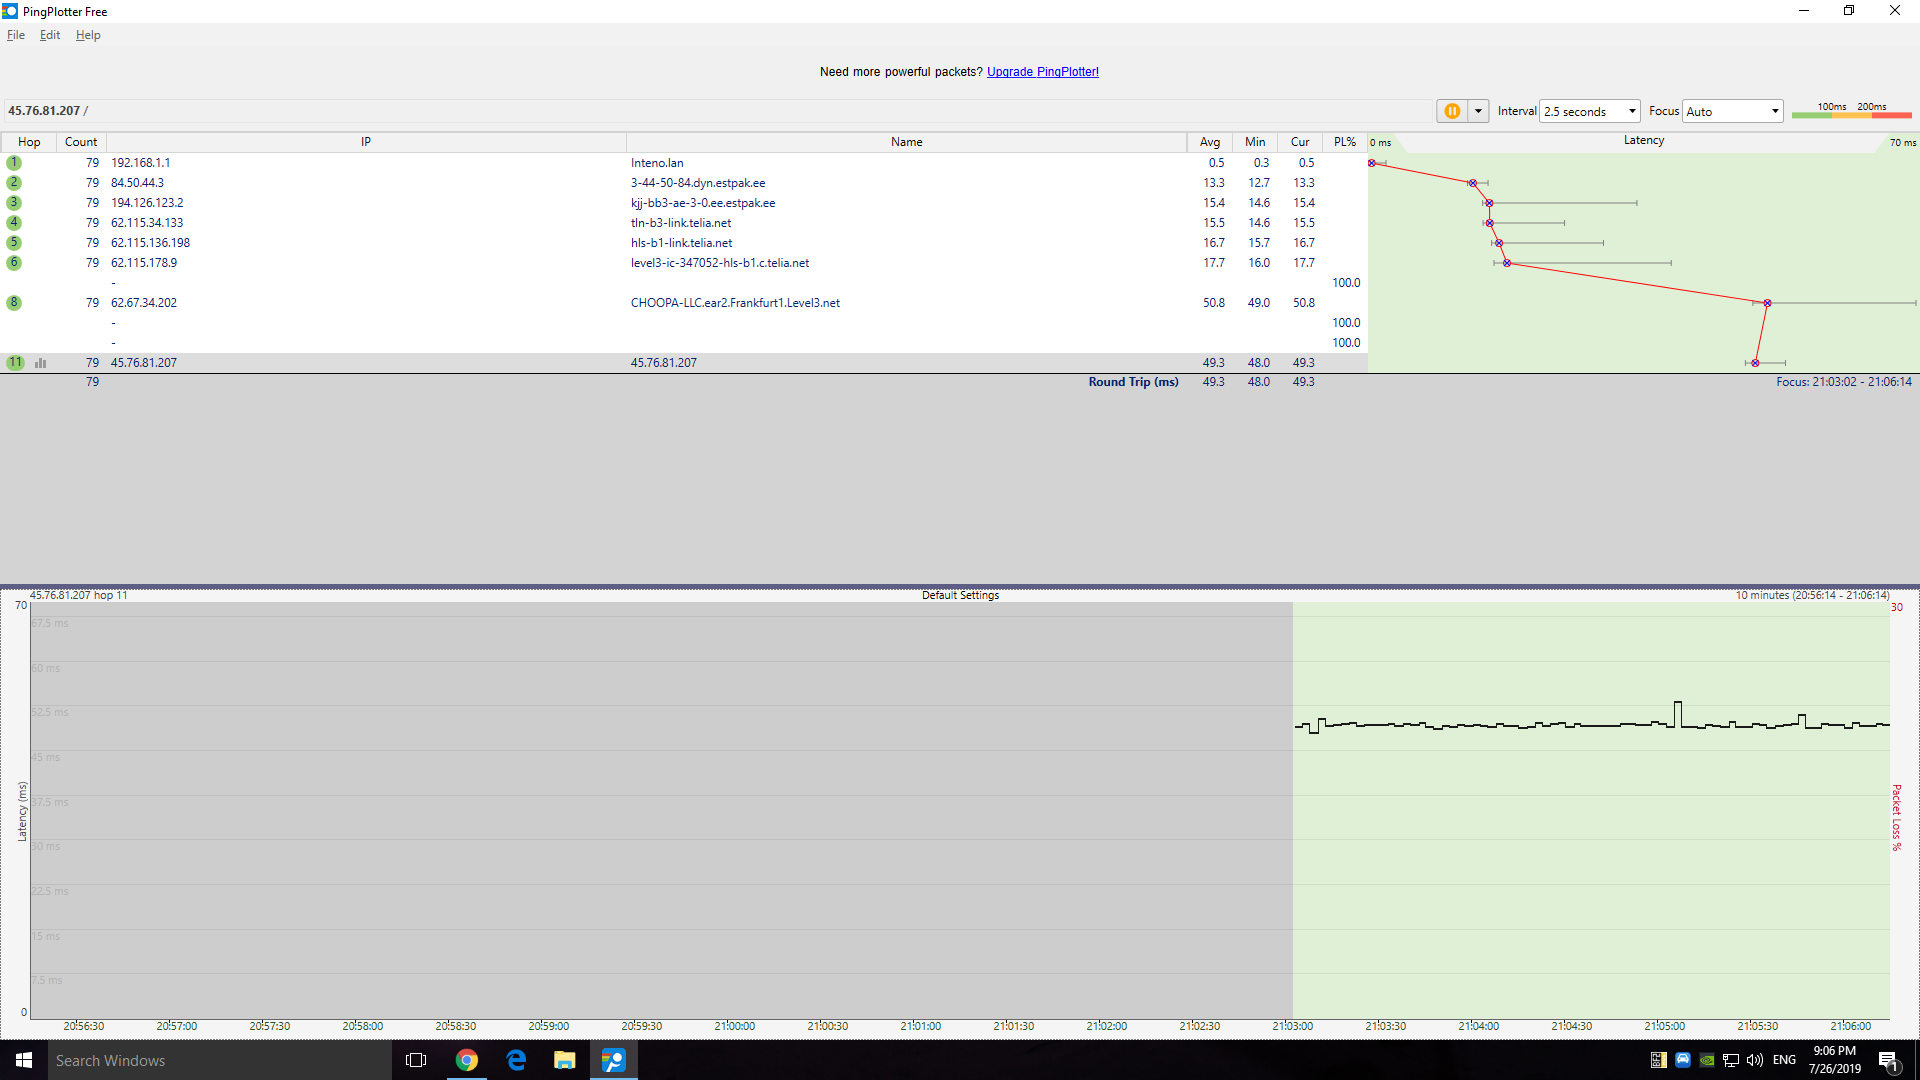The width and height of the screenshot is (1920, 1080).
Task: Open the File menu
Action: pos(16,35)
